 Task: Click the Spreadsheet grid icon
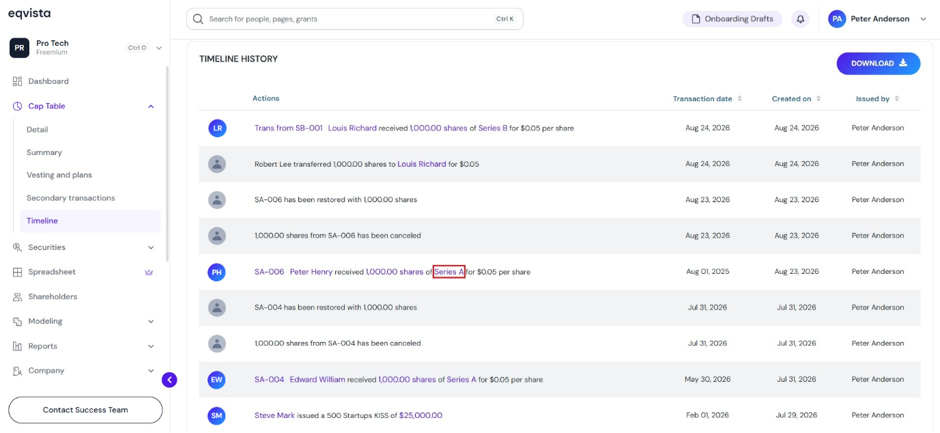click(17, 272)
